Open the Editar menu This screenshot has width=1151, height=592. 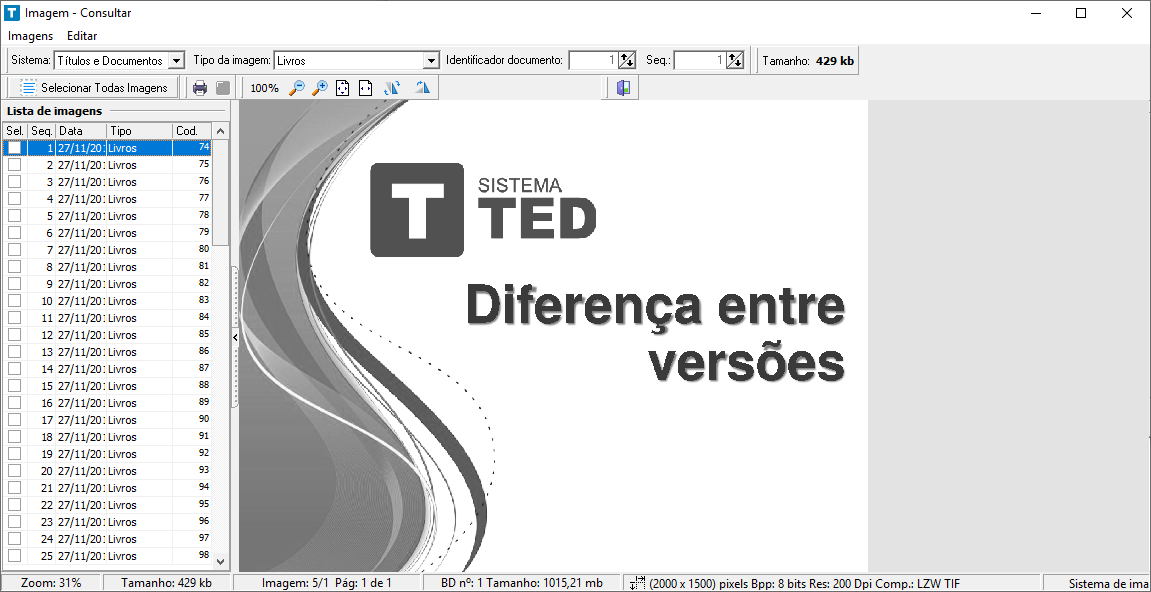82,36
